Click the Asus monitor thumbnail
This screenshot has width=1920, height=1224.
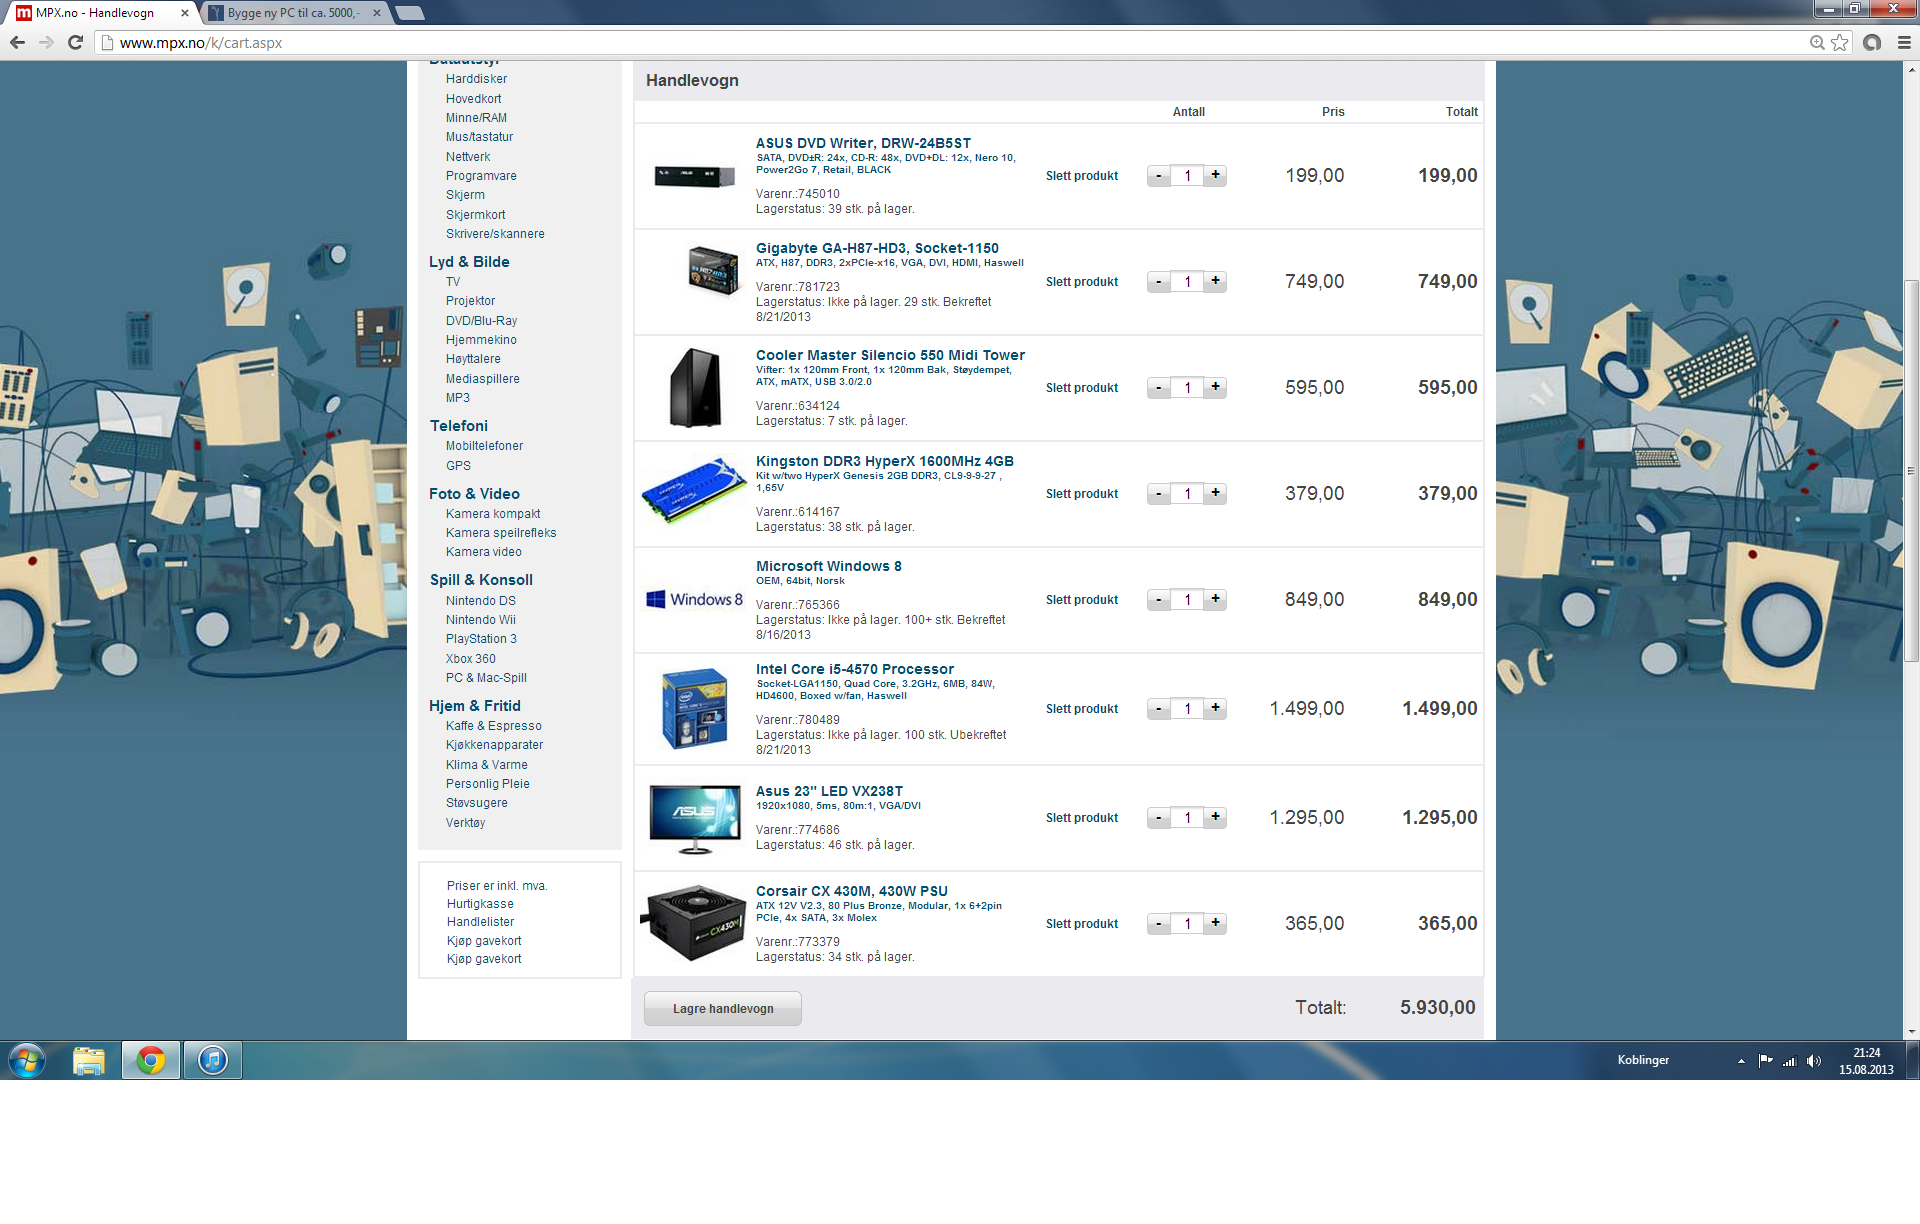pos(695,819)
